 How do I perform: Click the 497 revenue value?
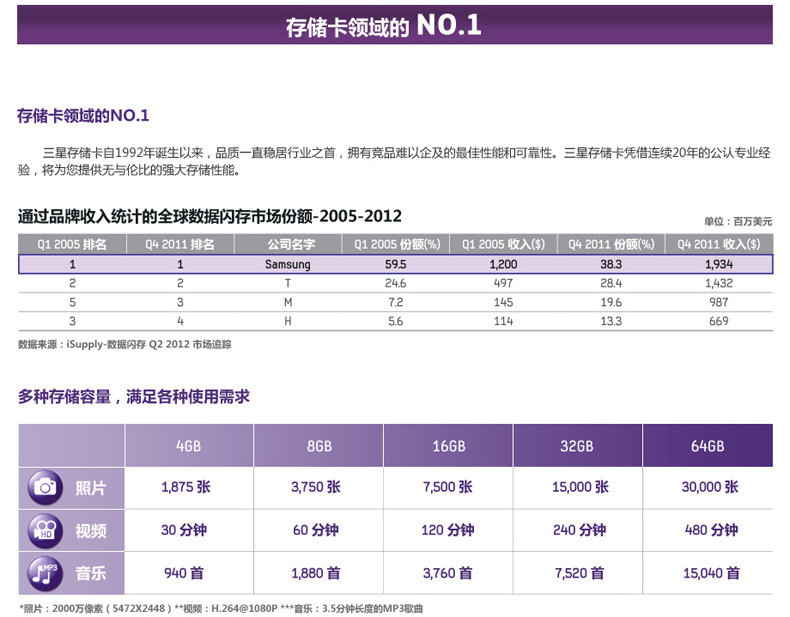[503, 283]
